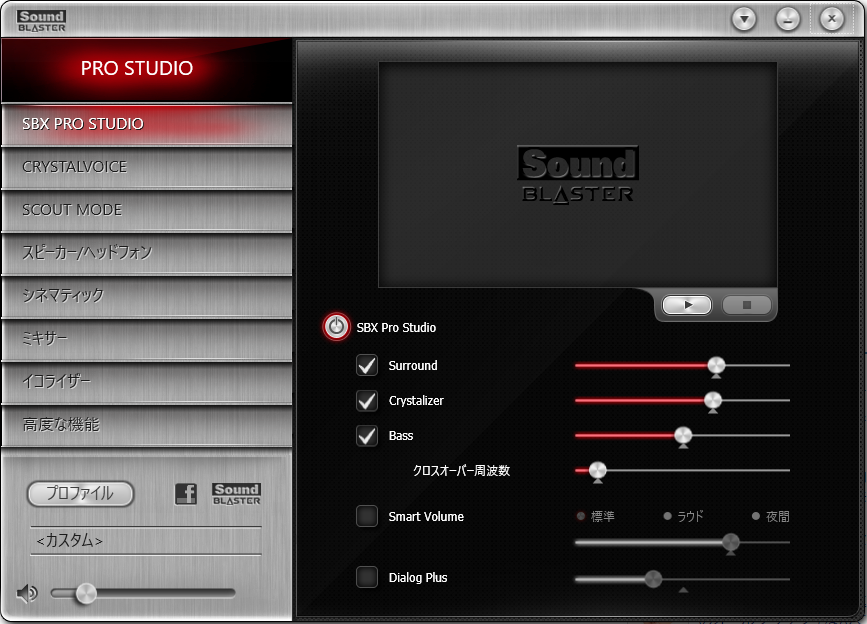Click the プロファイル button
Viewport: 867px width, 624px height.
[x=81, y=494]
